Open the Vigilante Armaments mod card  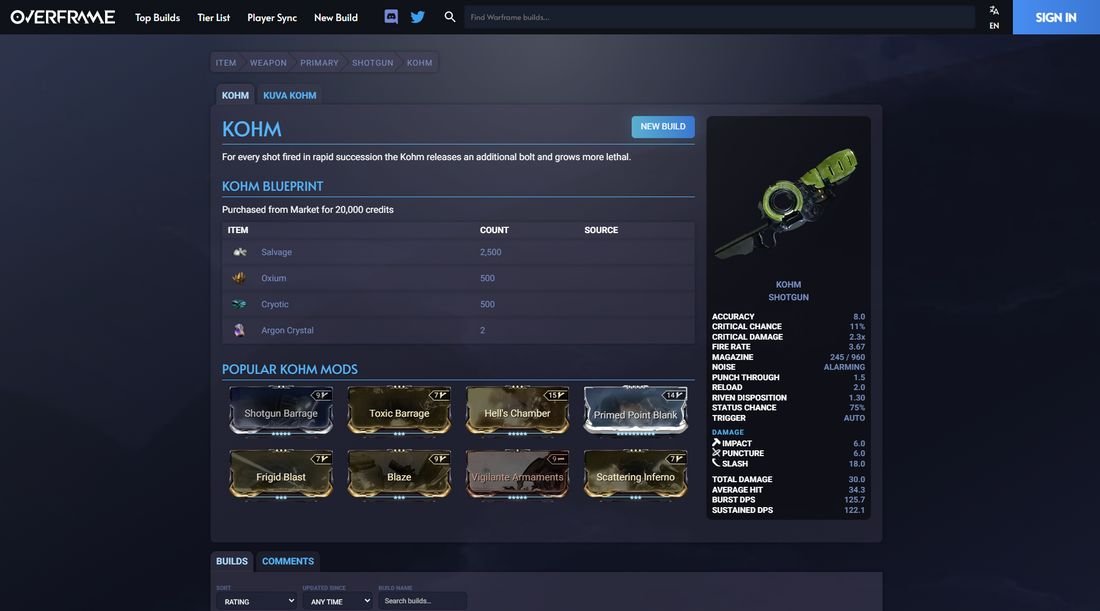coord(517,474)
